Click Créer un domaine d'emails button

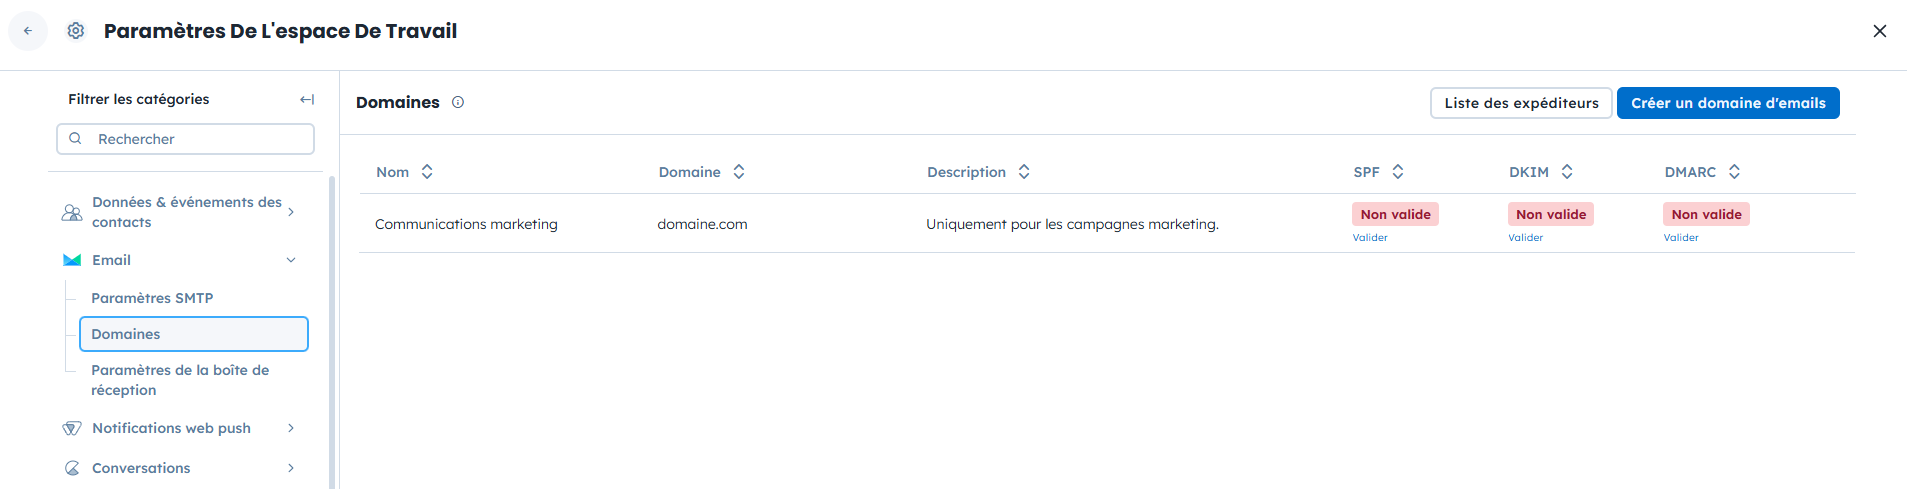[1727, 103]
